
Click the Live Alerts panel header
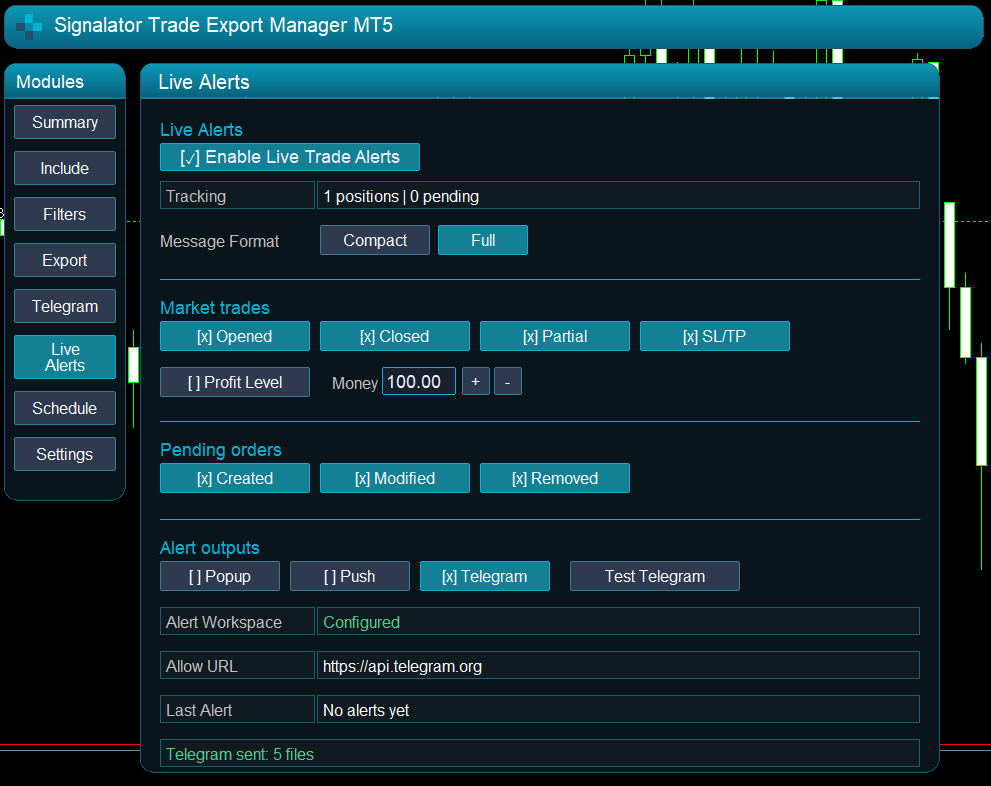coord(539,82)
